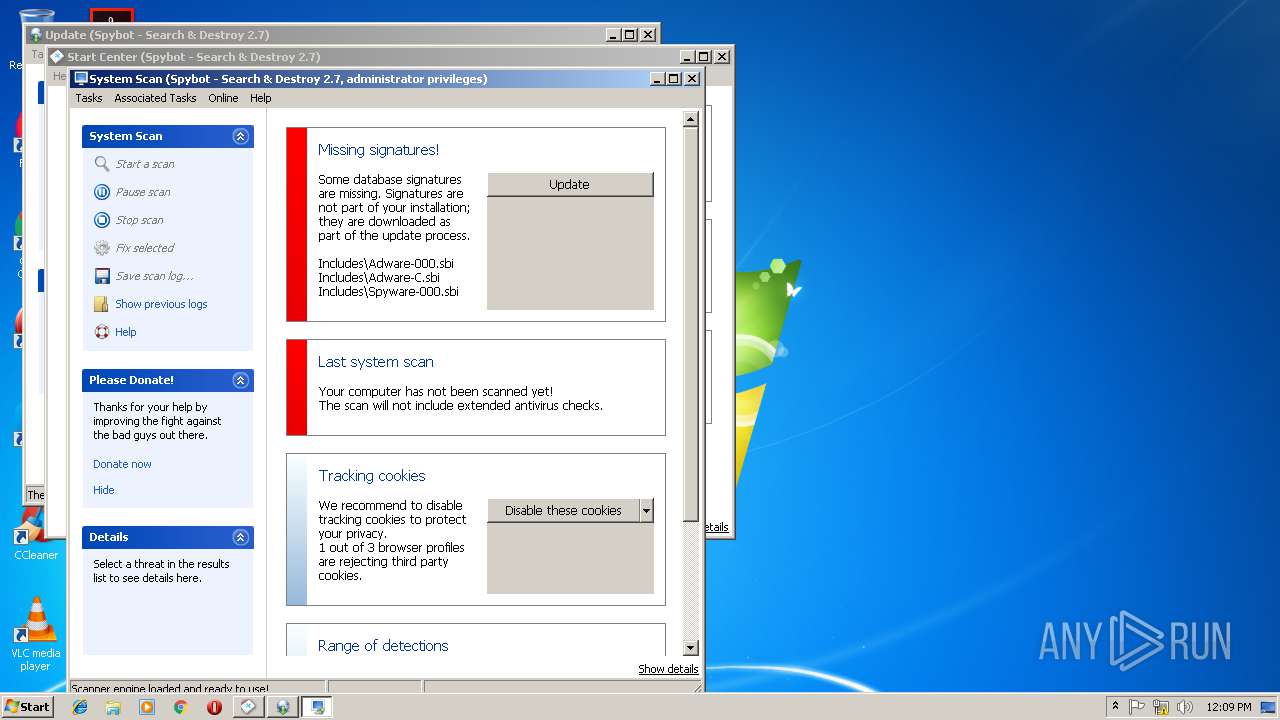Click Show desktop button at taskbar end
Viewport: 1280px width, 720px height.
click(x=1269, y=707)
